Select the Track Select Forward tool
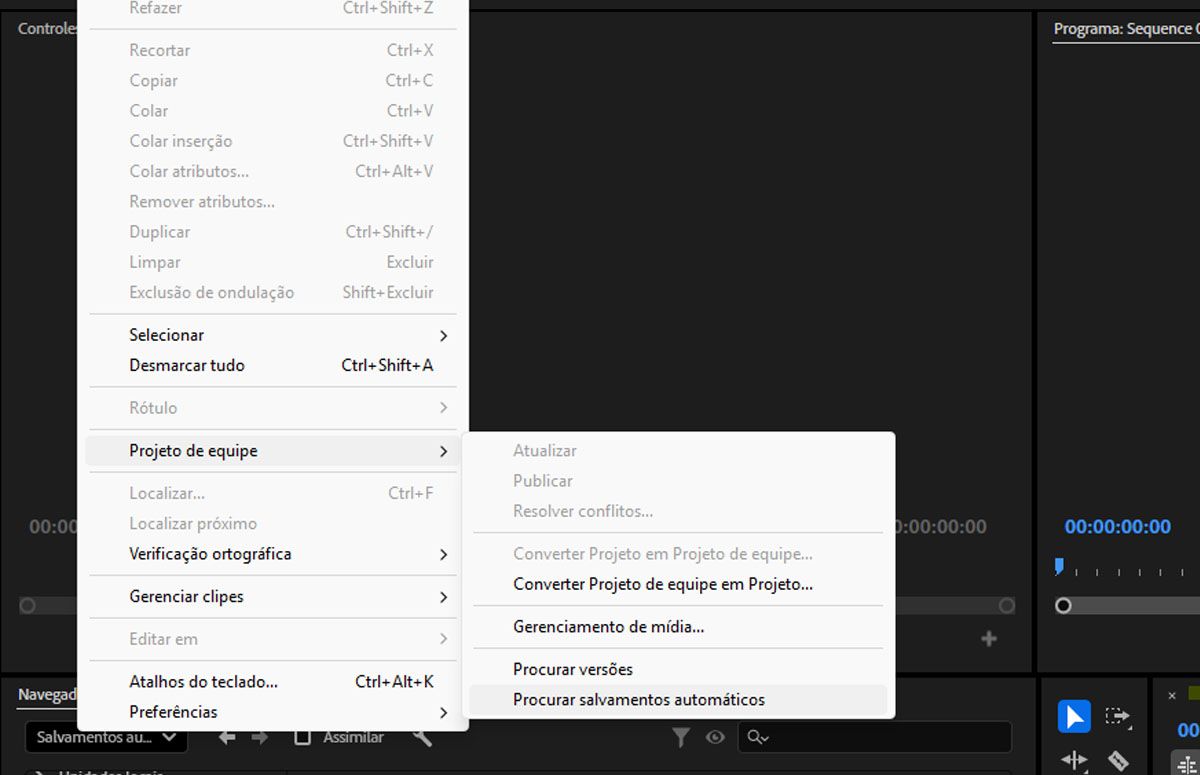 1117,716
